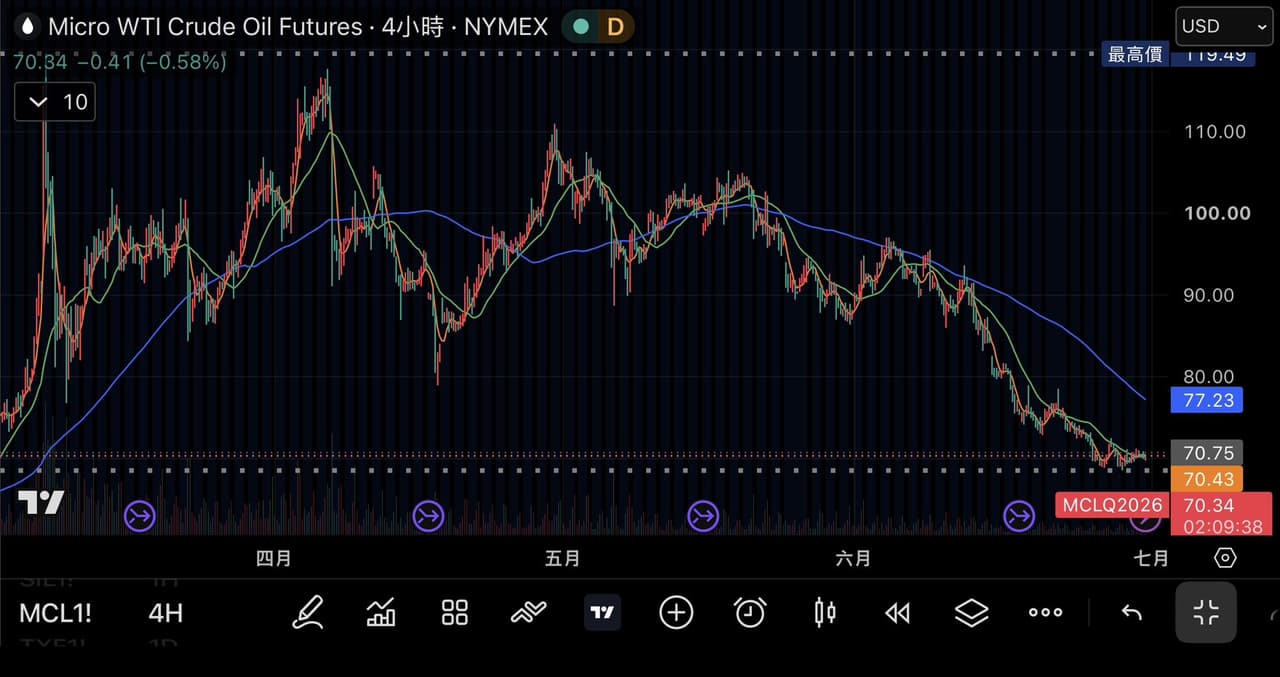
Task: Add a symbol with the plus icon
Action: pyautogui.click(x=676, y=612)
